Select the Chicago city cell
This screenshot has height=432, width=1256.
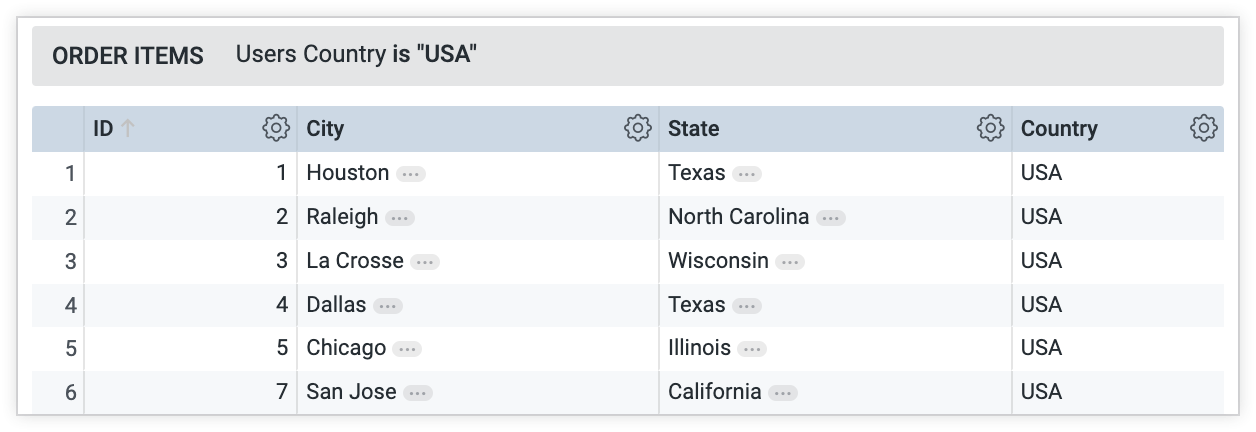tap(346, 348)
